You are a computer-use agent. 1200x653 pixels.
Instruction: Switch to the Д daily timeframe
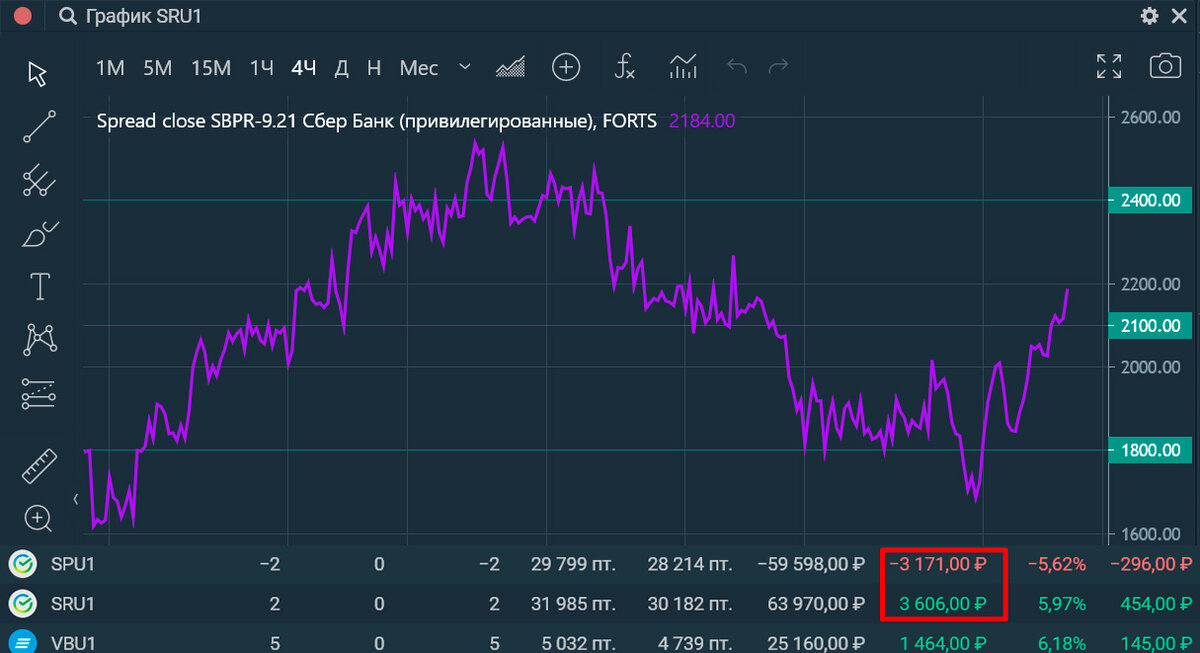coord(341,68)
